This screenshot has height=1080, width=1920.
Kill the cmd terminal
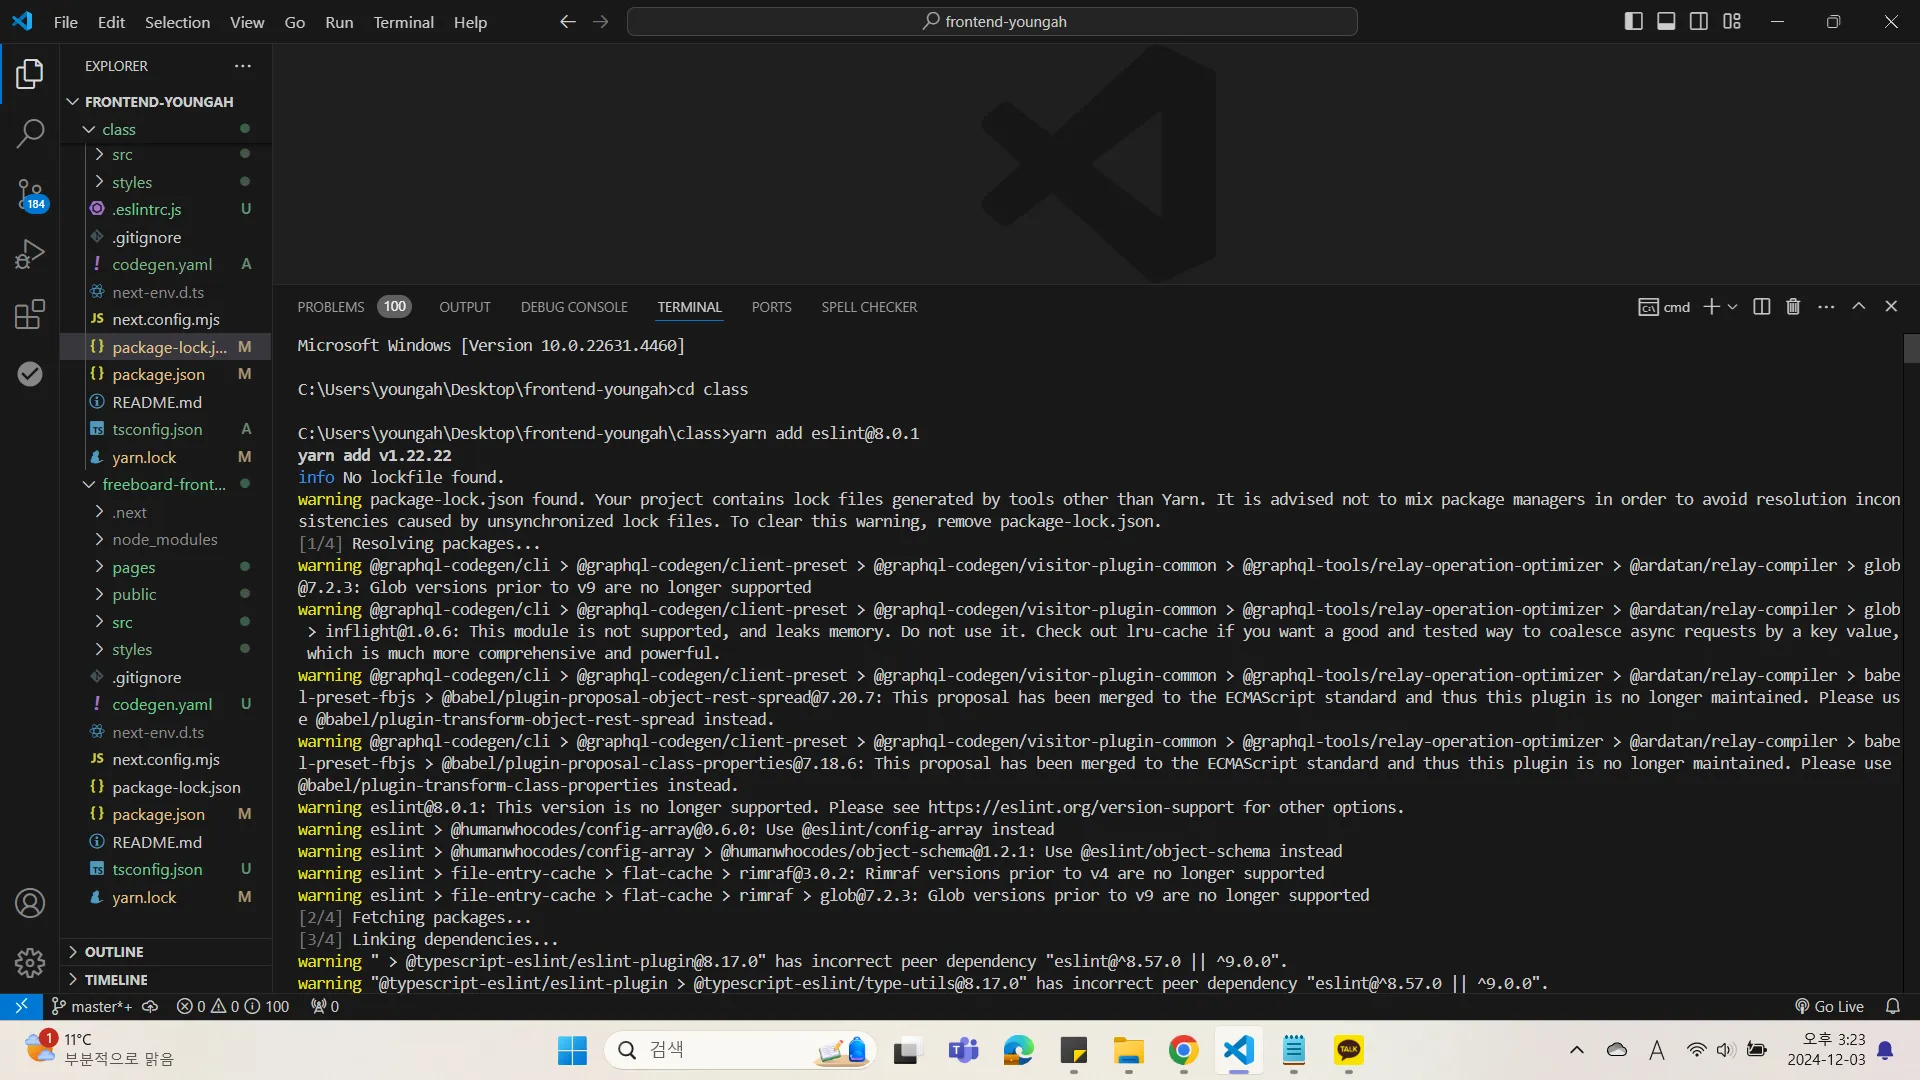[1793, 307]
